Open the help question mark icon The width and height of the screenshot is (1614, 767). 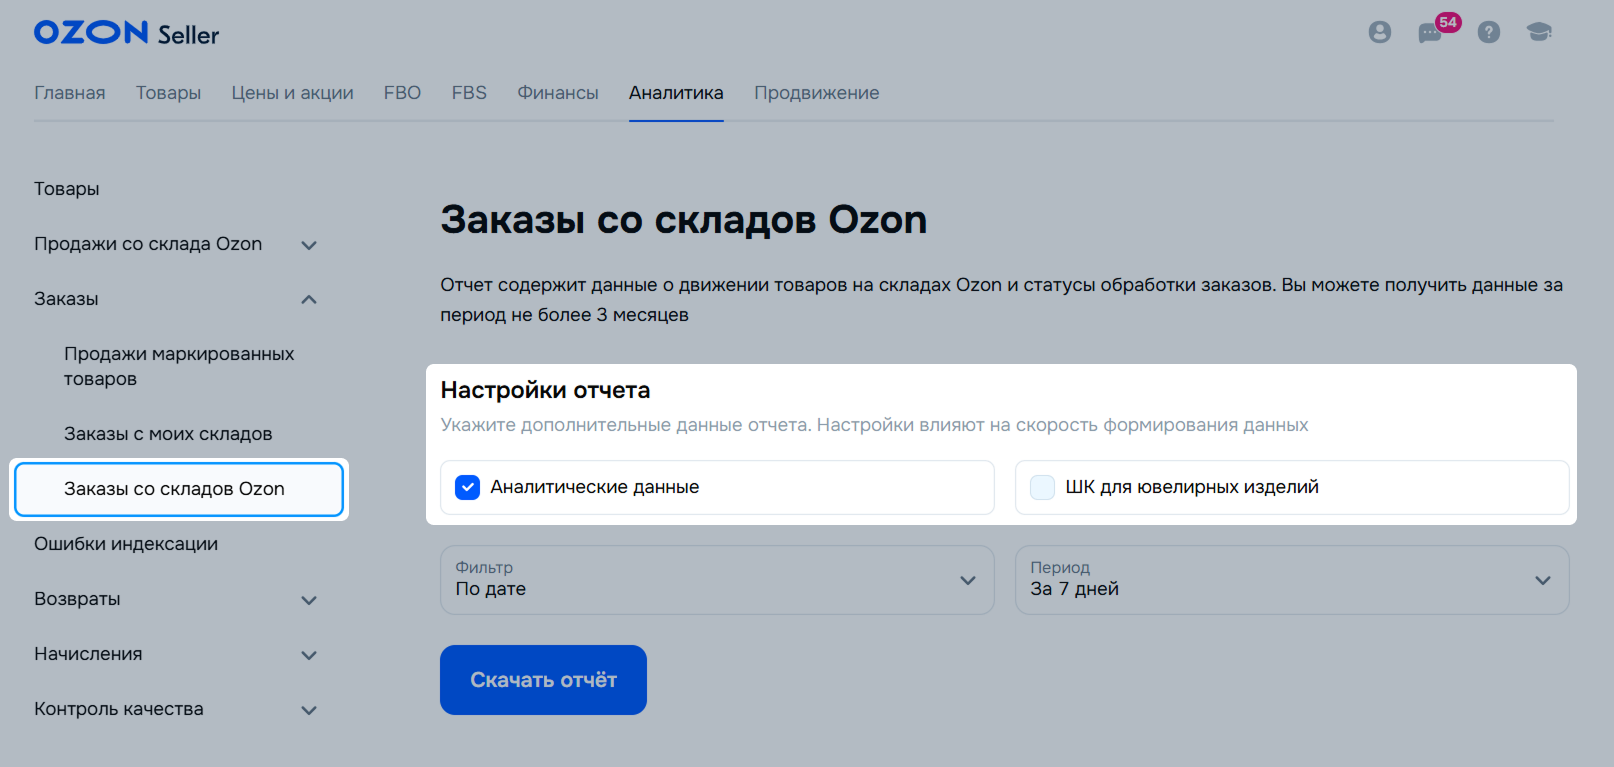point(1489,32)
